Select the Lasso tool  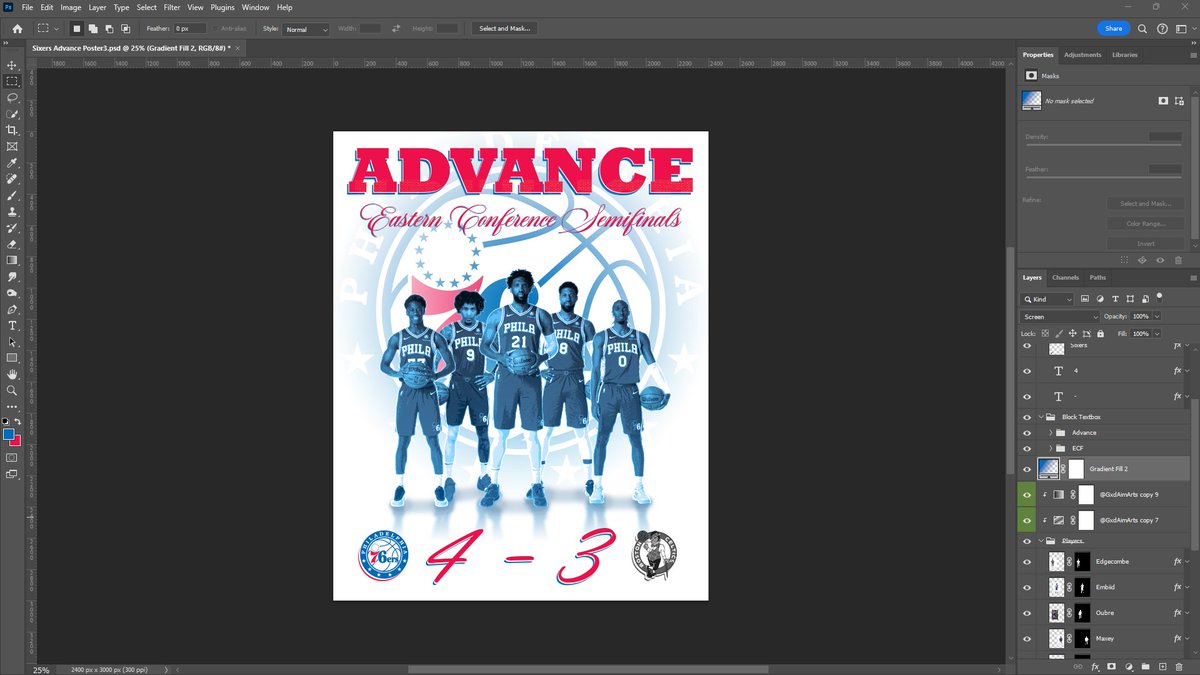pos(12,98)
